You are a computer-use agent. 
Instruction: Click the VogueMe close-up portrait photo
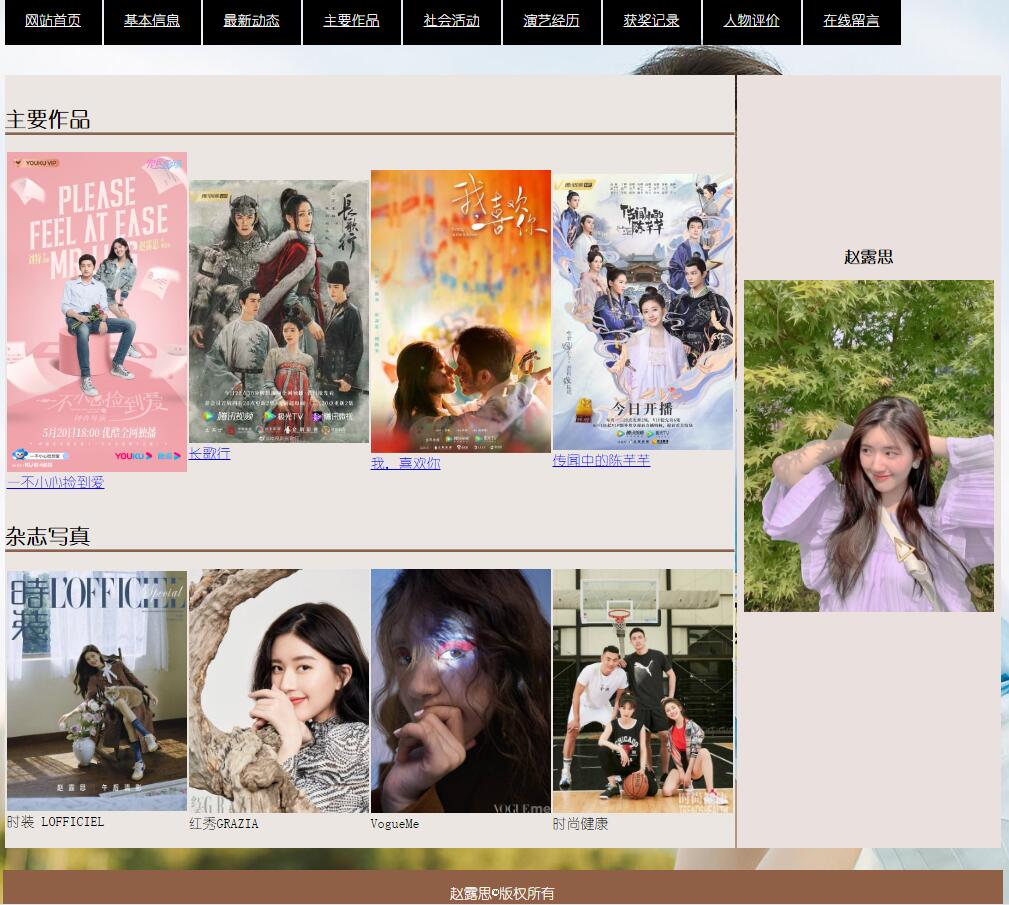pyautogui.click(x=461, y=691)
